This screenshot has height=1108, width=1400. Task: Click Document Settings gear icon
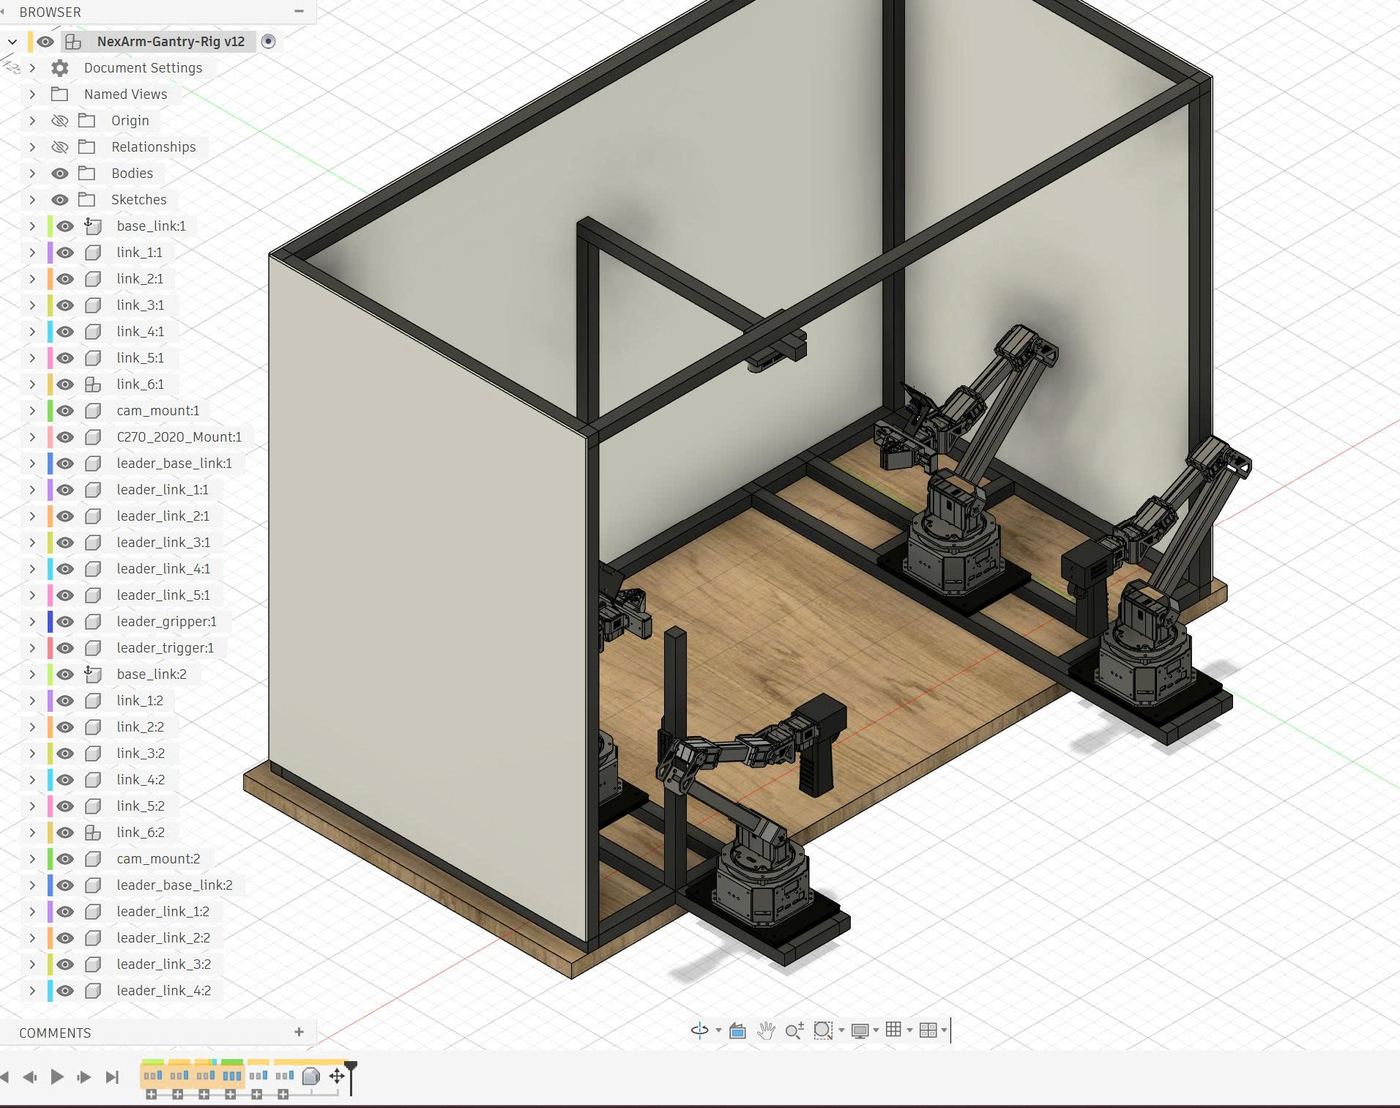pos(60,68)
